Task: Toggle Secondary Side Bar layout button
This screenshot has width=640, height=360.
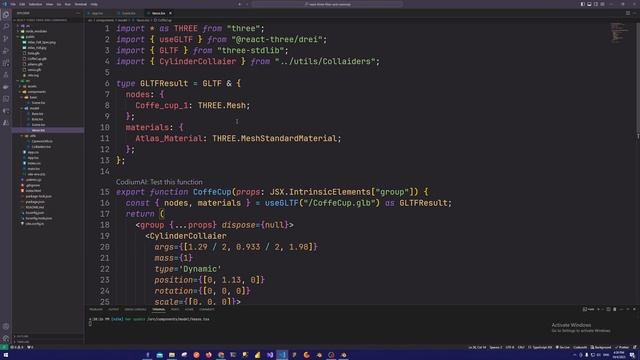Action: pos(596,4)
